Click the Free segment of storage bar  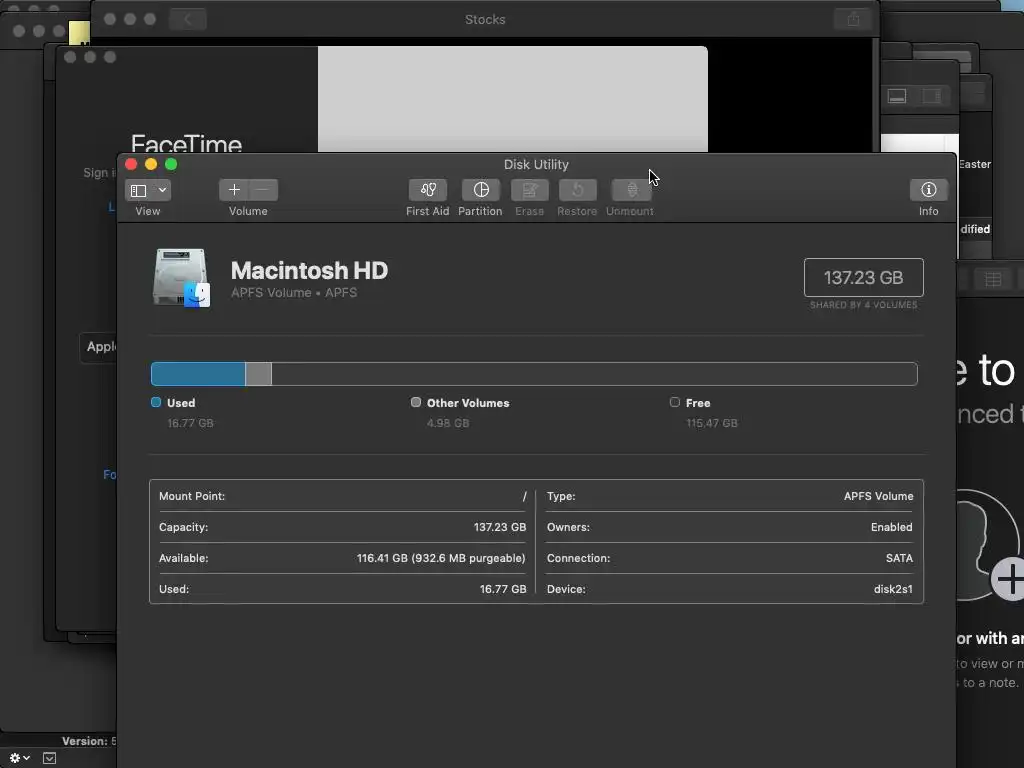594,374
